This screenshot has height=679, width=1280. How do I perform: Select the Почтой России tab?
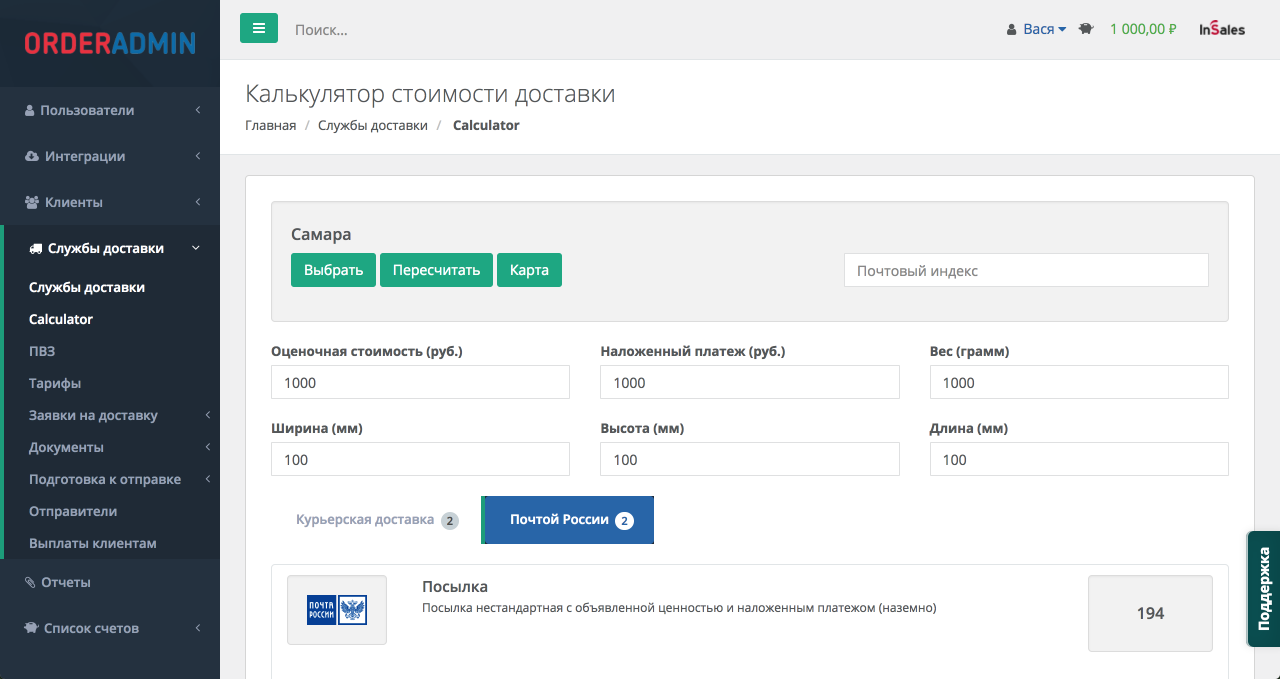pos(569,520)
